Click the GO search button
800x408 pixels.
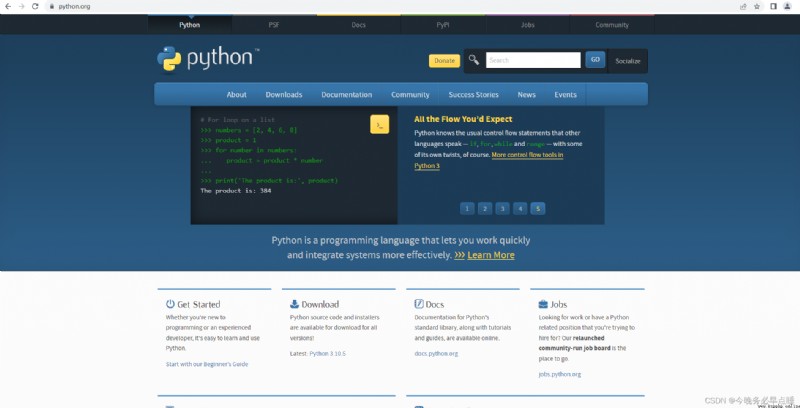pos(595,60)
